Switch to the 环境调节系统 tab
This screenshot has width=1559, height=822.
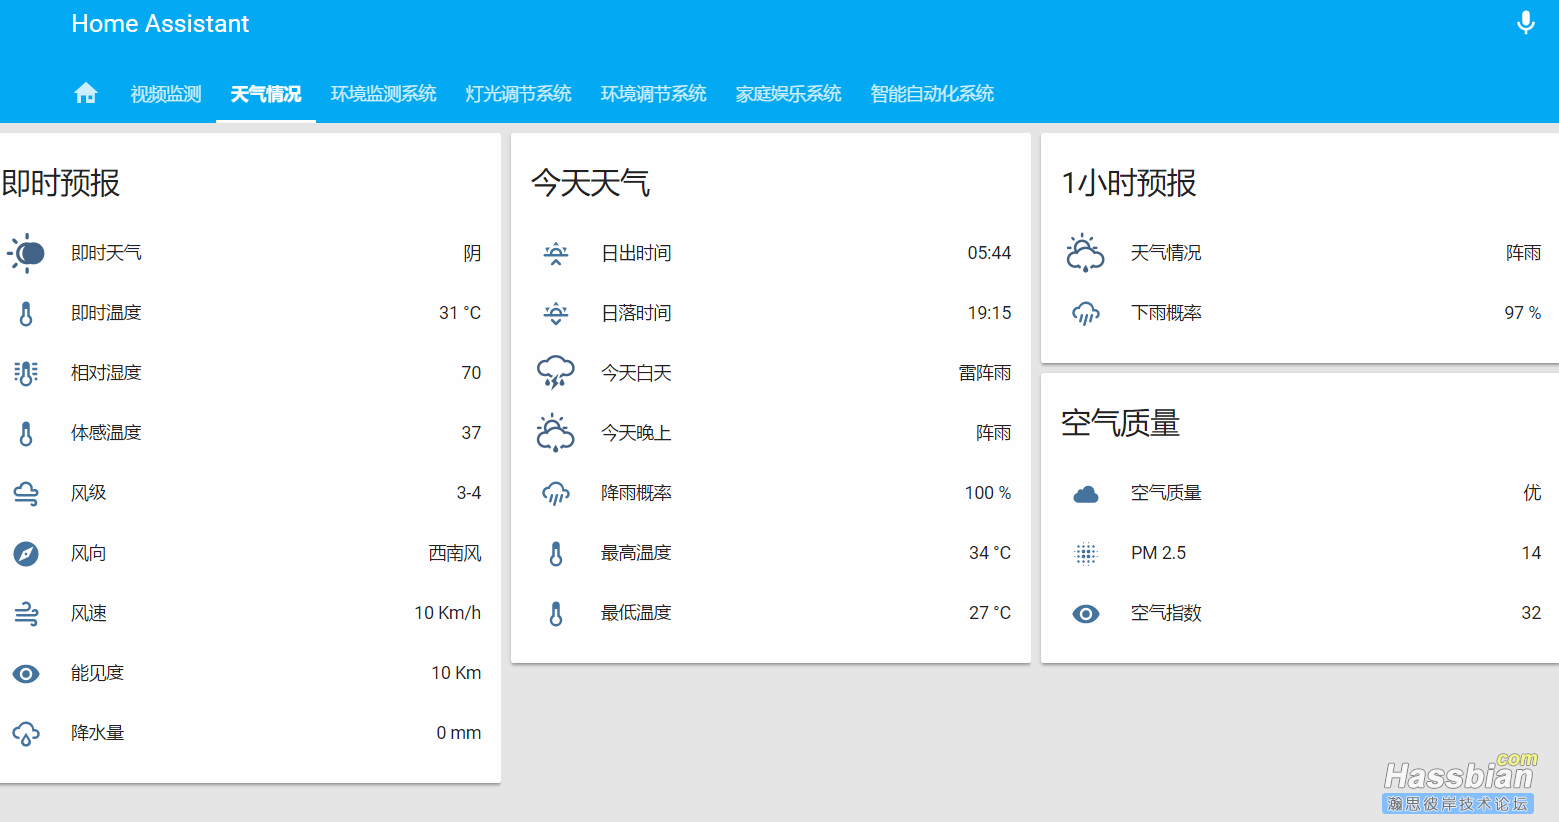654,94
